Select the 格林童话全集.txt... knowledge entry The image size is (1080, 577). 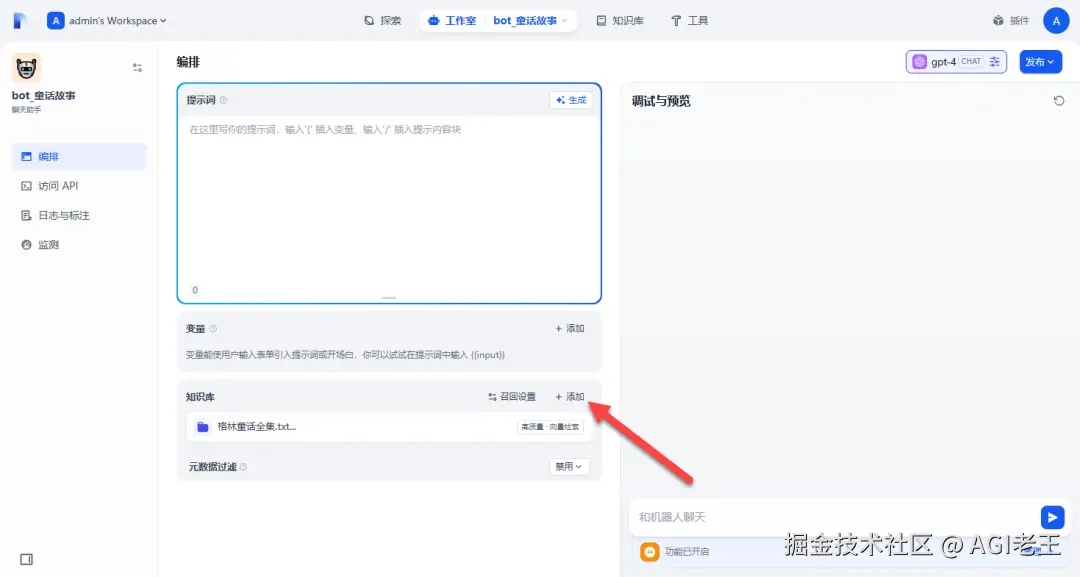pyautogui.click(x=389, y=427)
